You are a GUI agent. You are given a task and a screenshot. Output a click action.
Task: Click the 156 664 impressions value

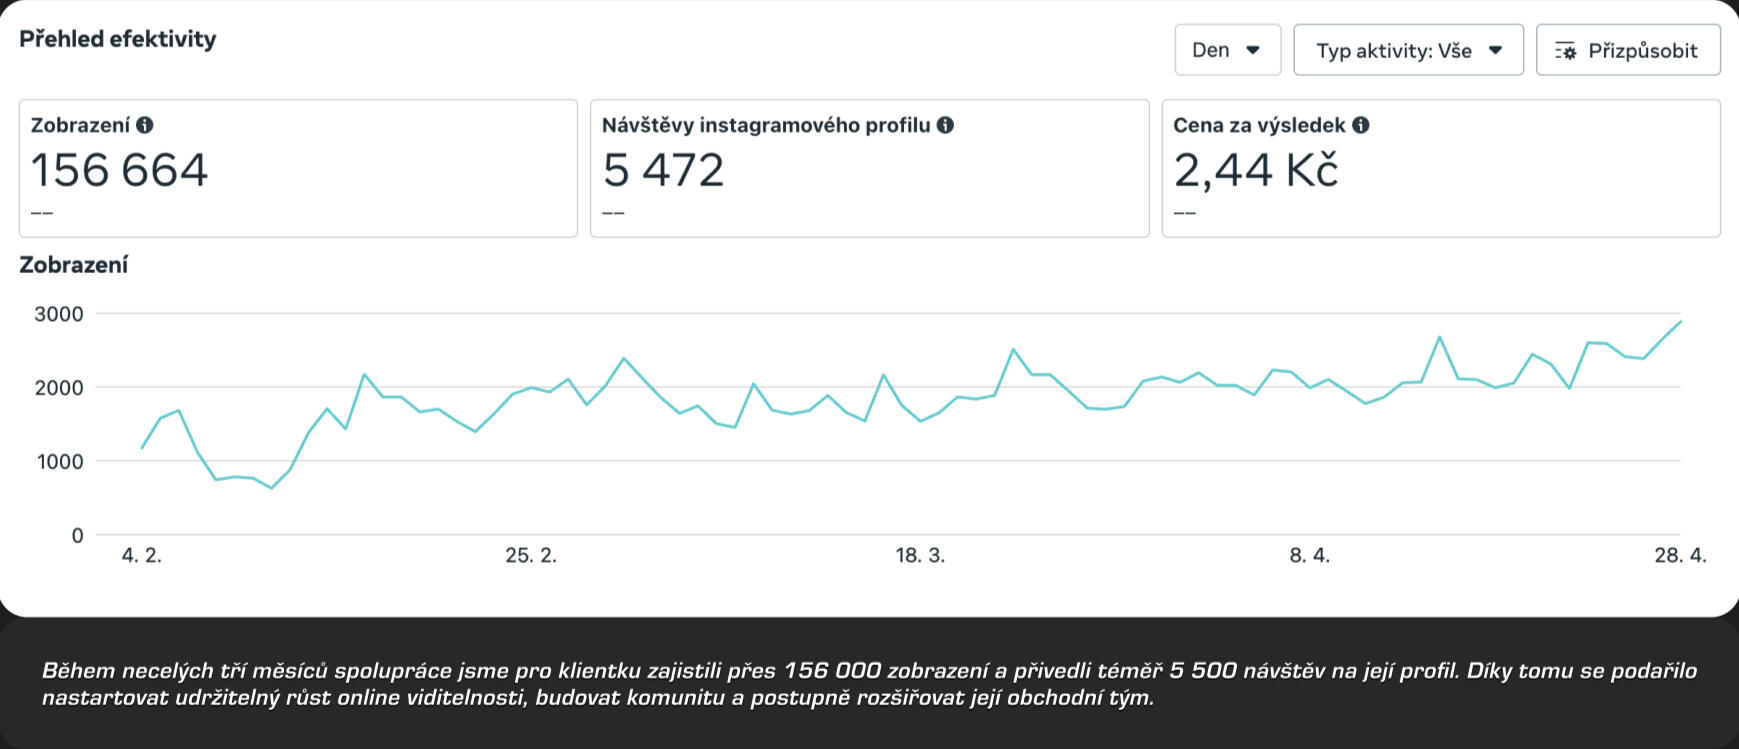tap(119, 170)
